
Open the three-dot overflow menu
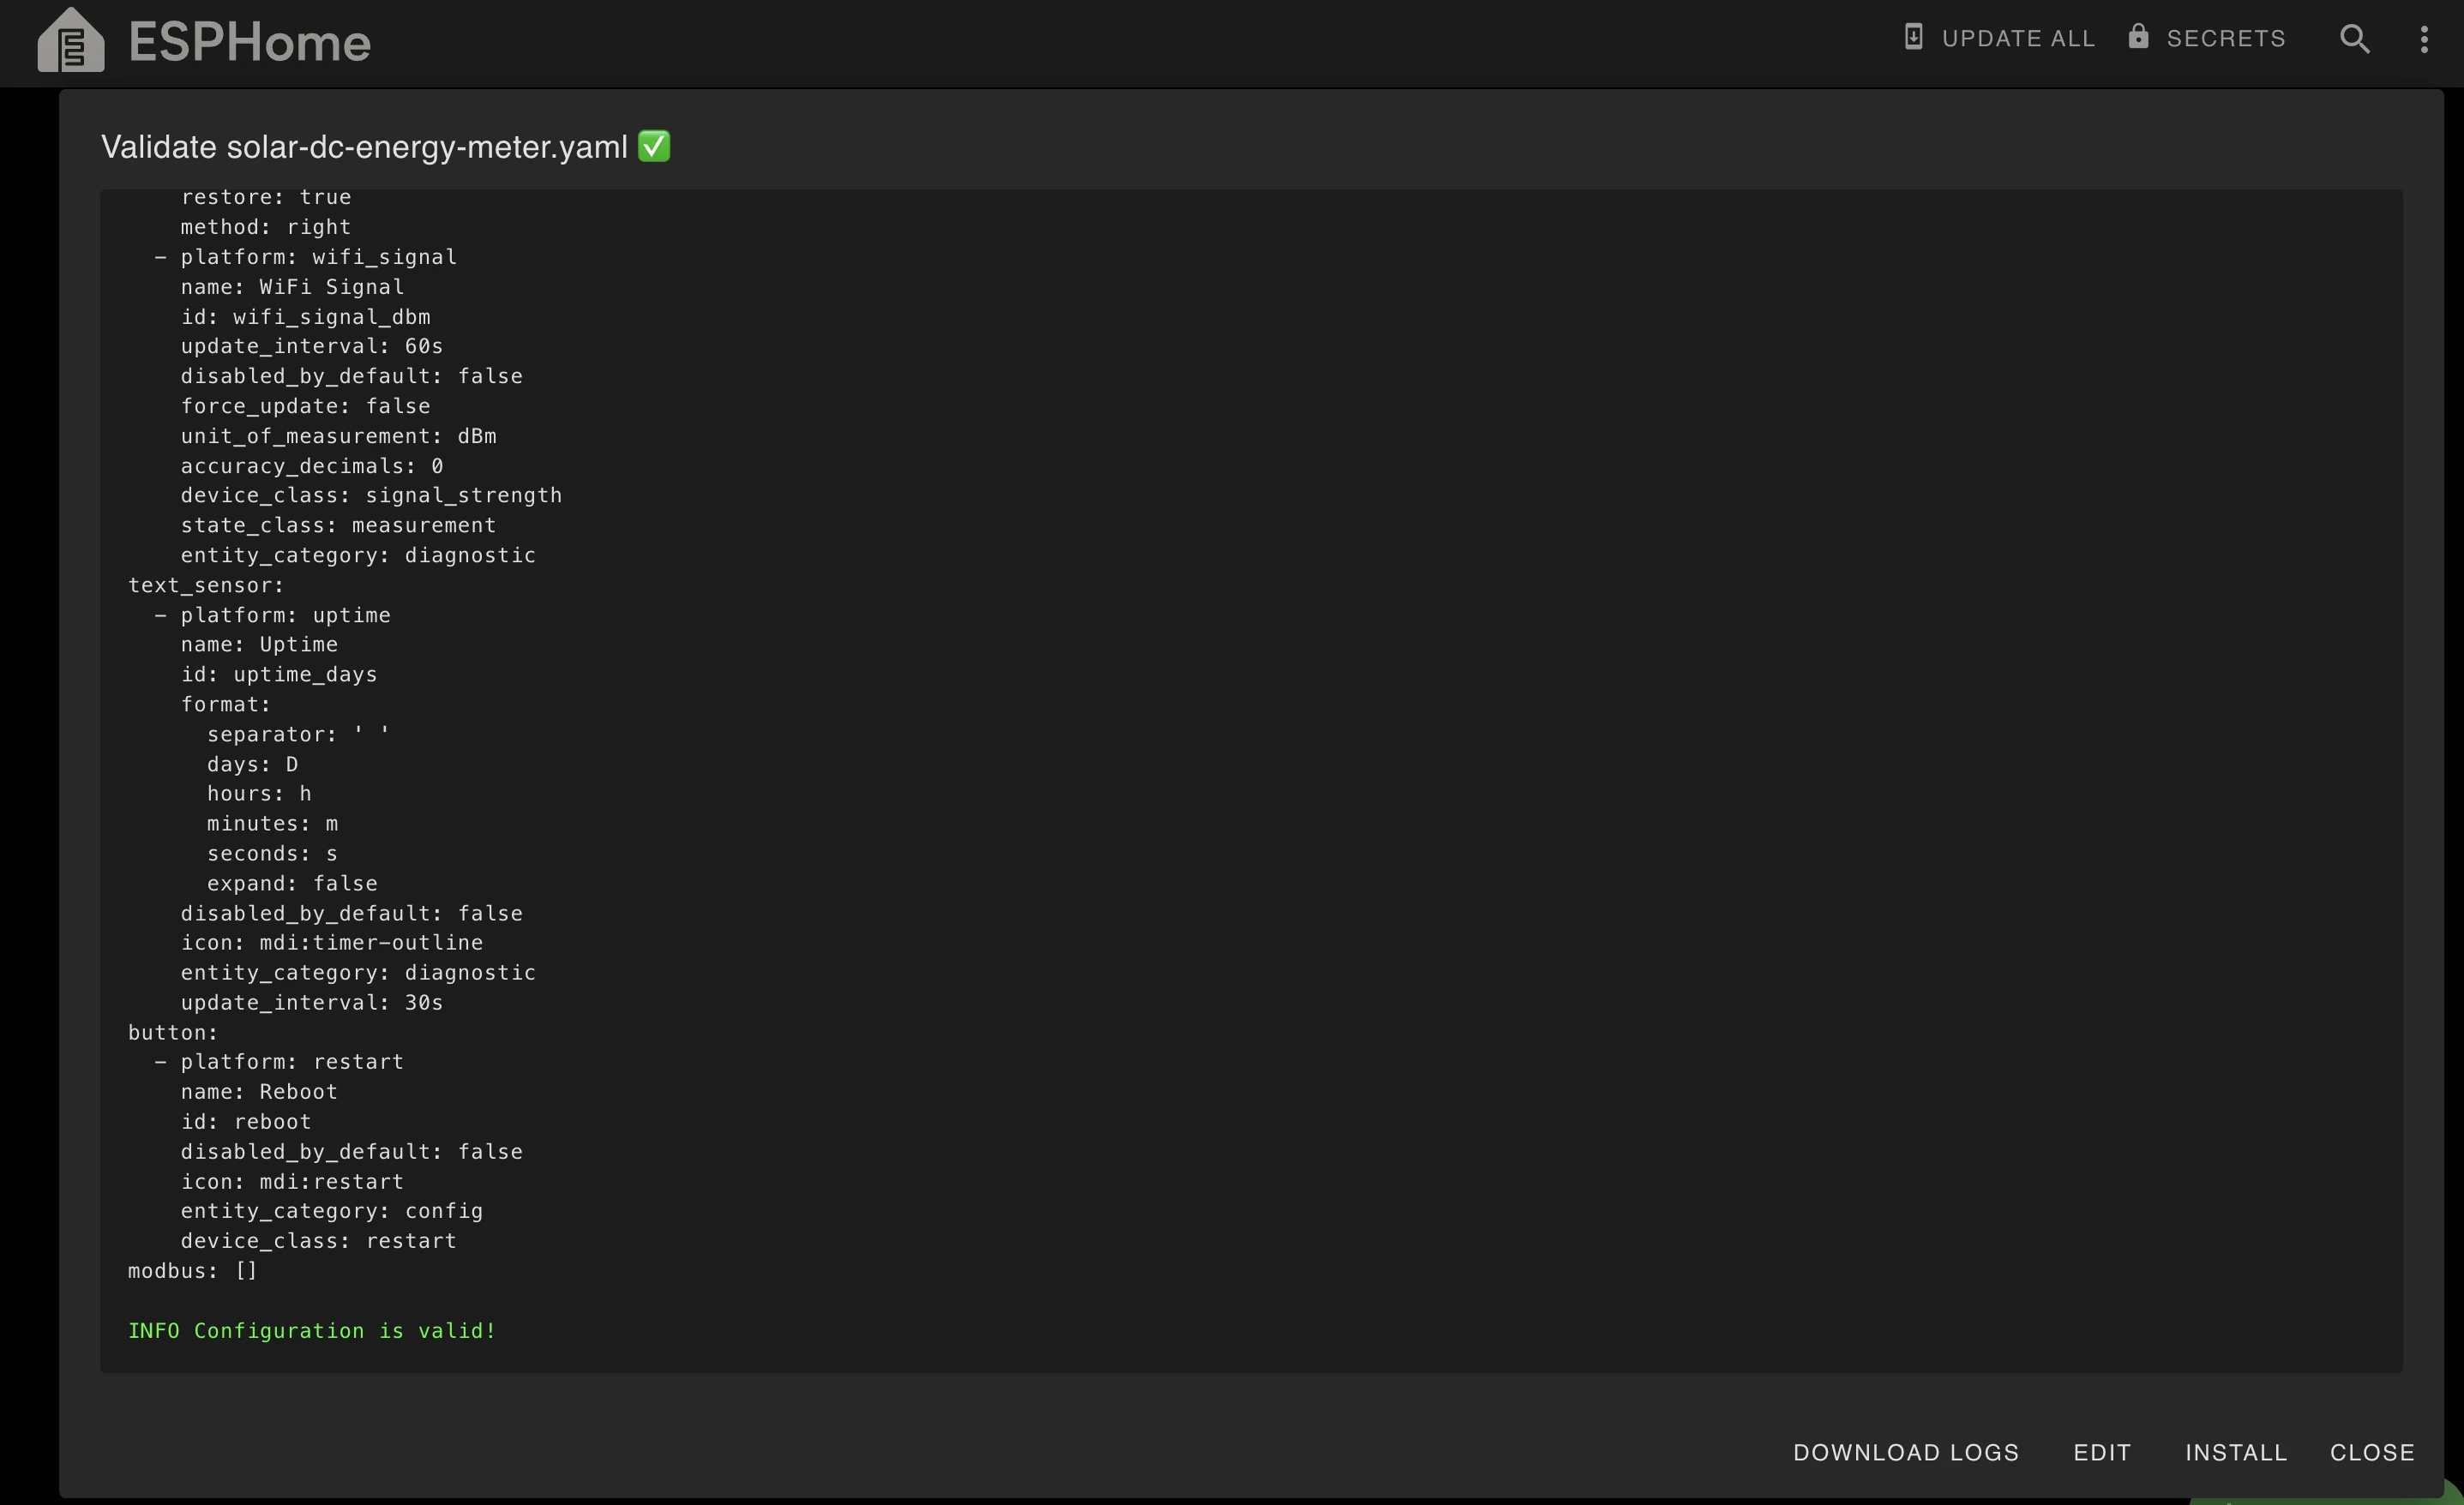pos(2423,39)
